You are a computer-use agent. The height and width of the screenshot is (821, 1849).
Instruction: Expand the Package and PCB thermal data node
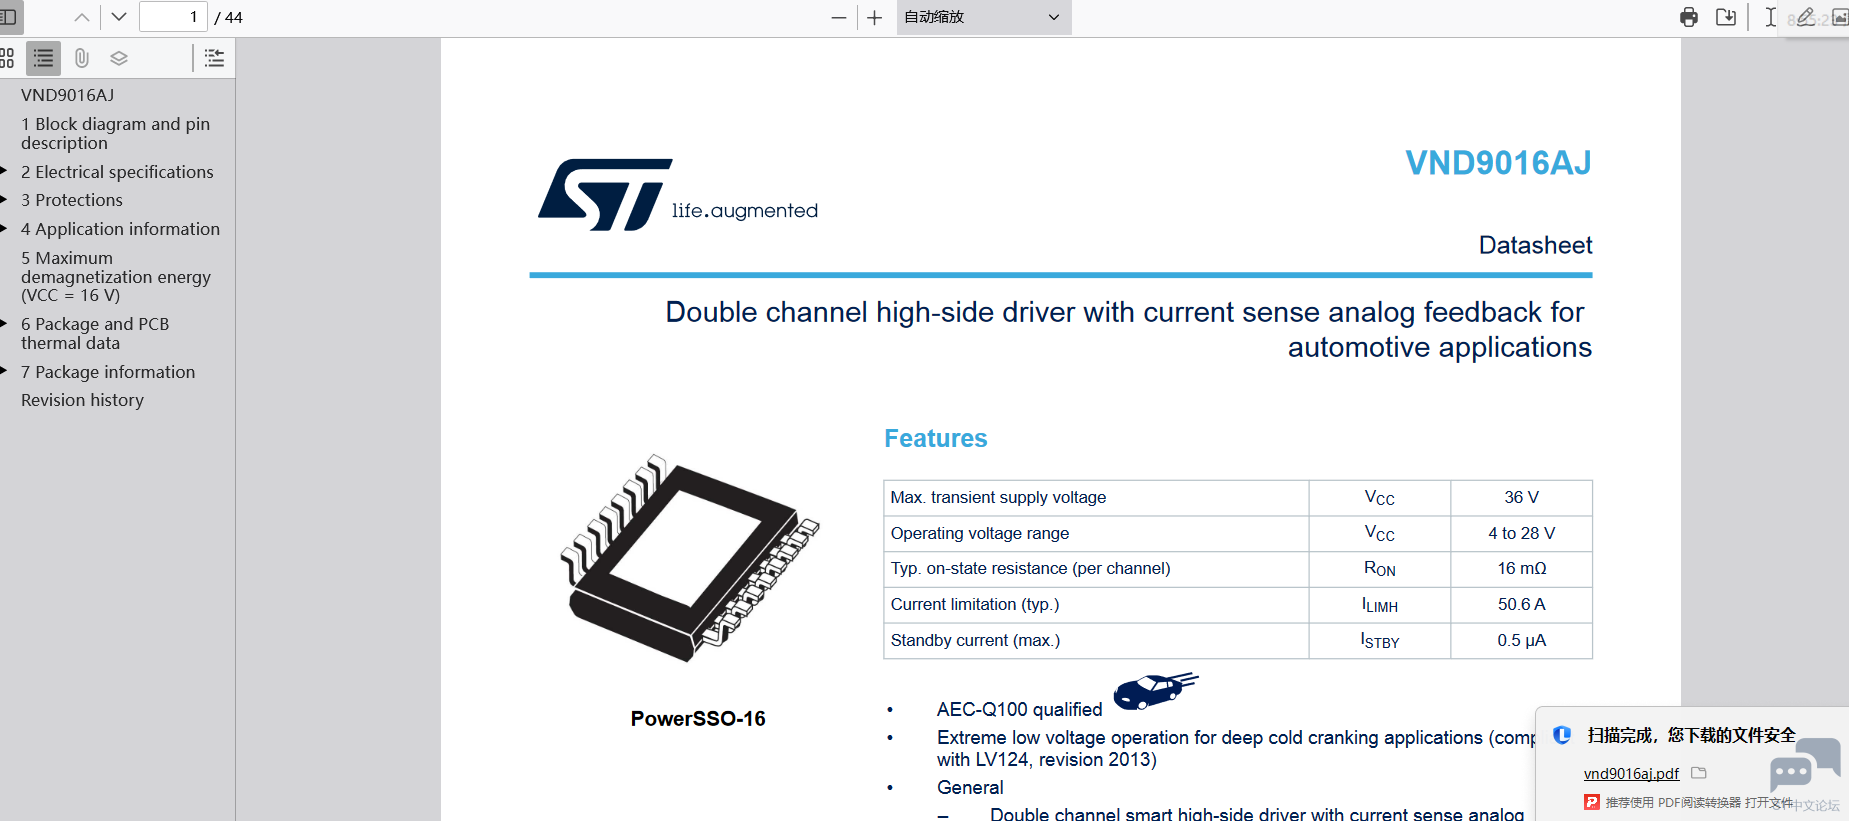point(5,324)
